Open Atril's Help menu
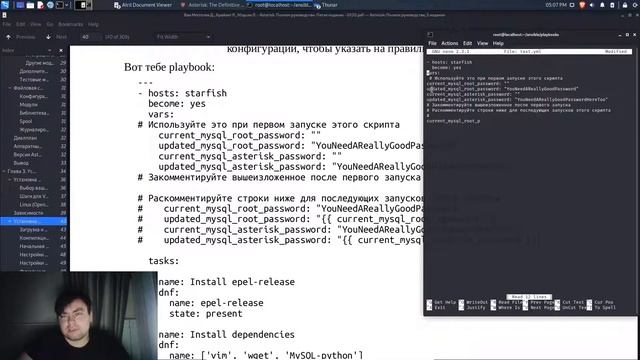640x360 pixels. (93, 24)
